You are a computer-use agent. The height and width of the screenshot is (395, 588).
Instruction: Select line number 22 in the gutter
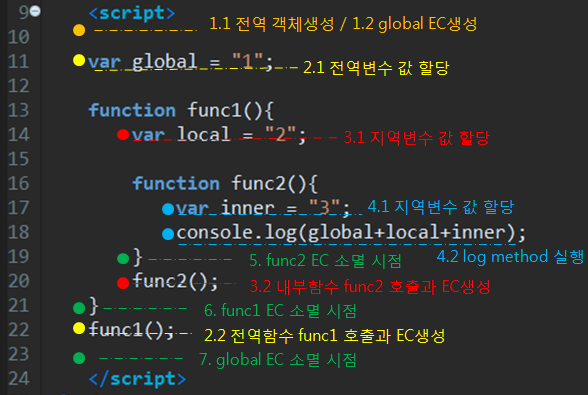(18, 330)
